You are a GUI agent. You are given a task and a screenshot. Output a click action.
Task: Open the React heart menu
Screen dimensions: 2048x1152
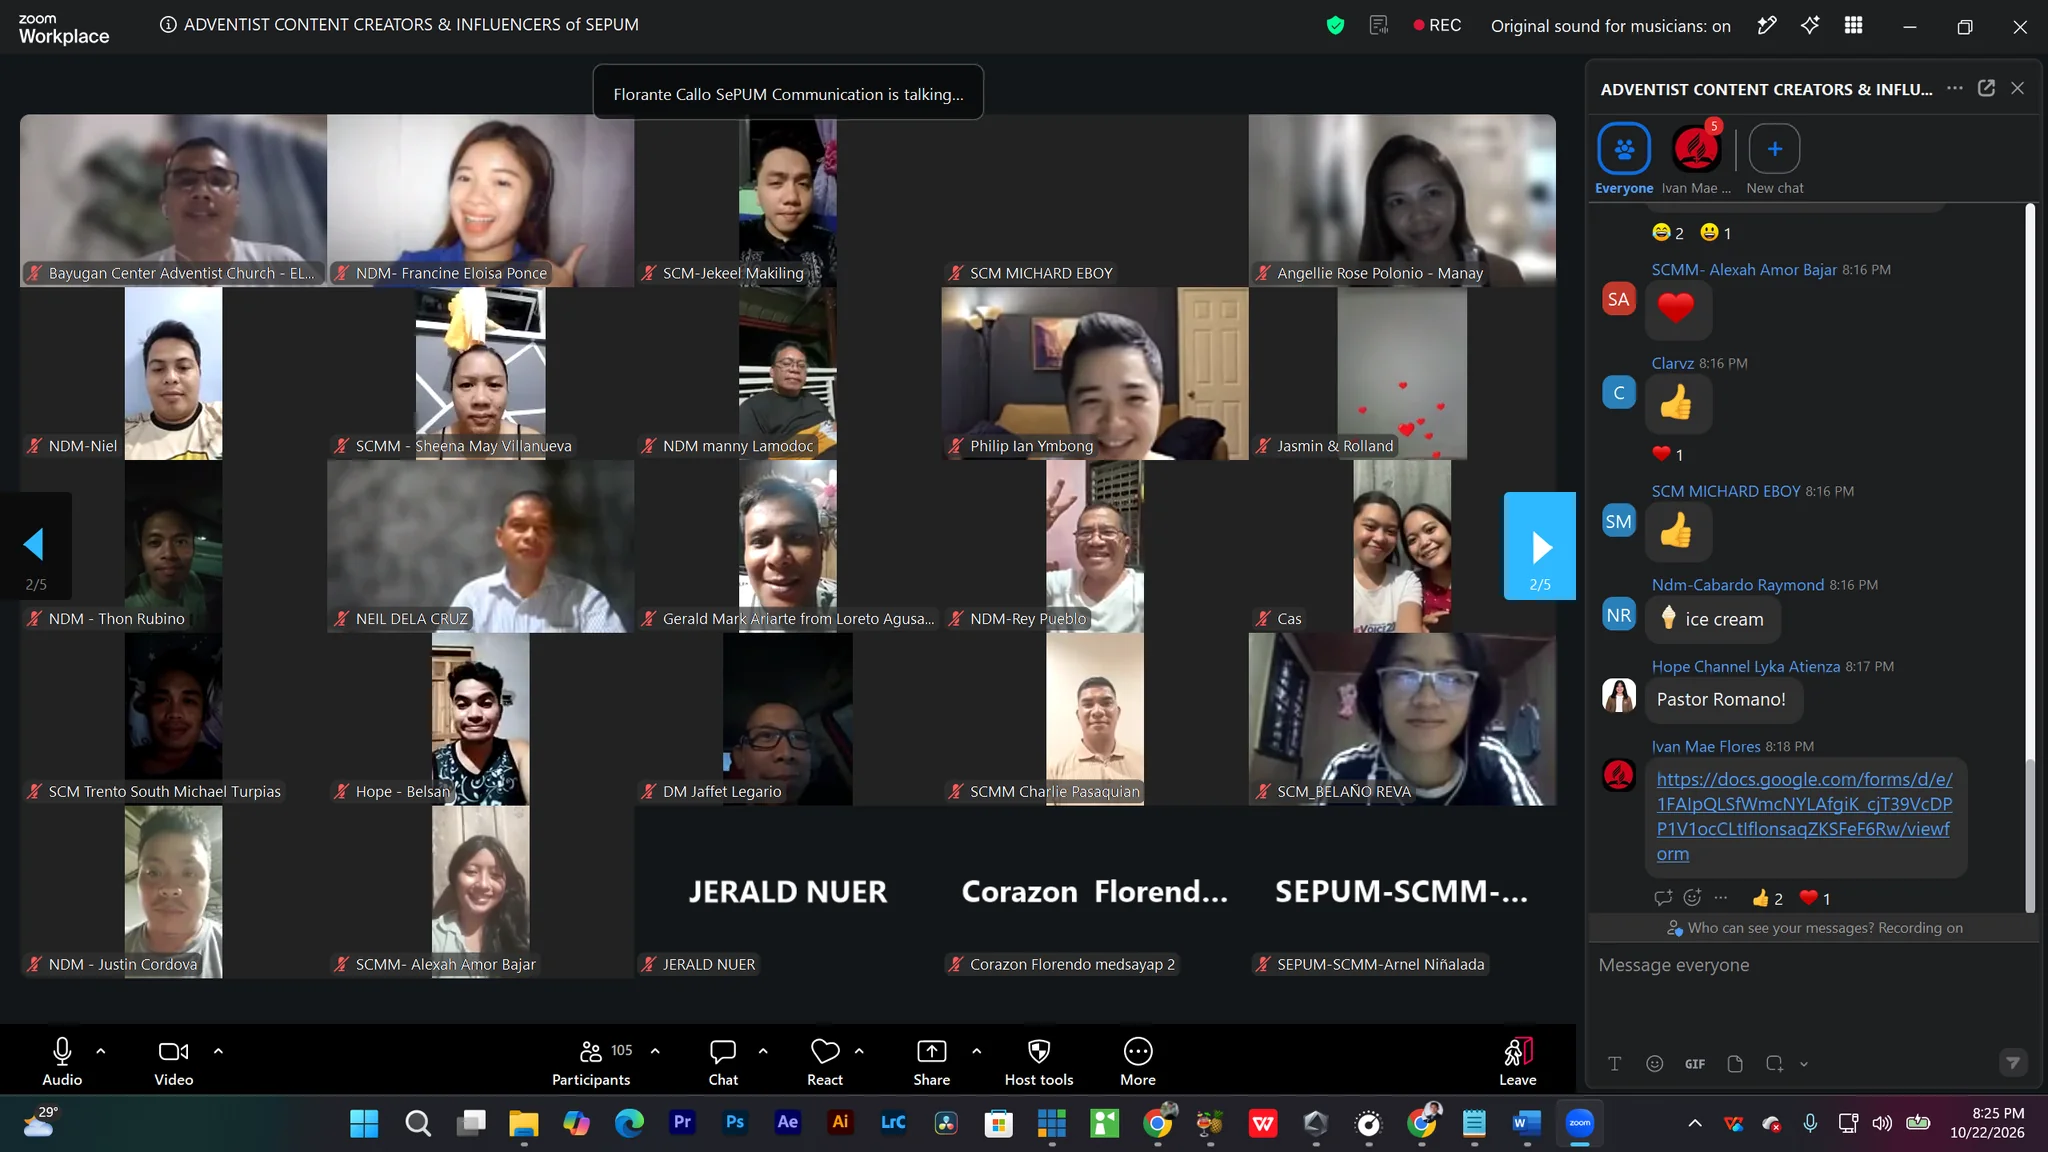click(x=825, y=1062)
